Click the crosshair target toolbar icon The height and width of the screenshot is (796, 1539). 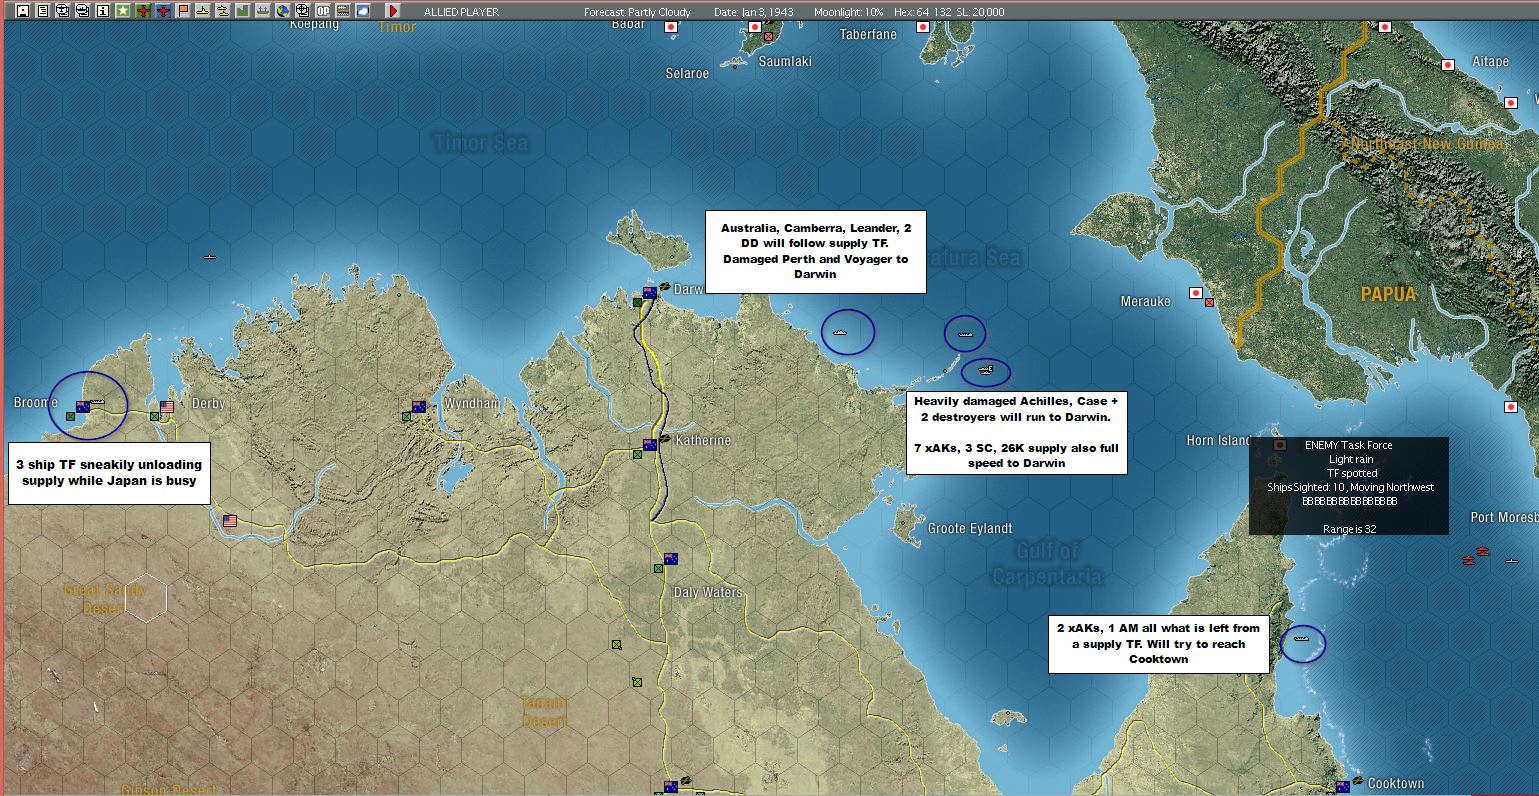[x=302, y=11]
